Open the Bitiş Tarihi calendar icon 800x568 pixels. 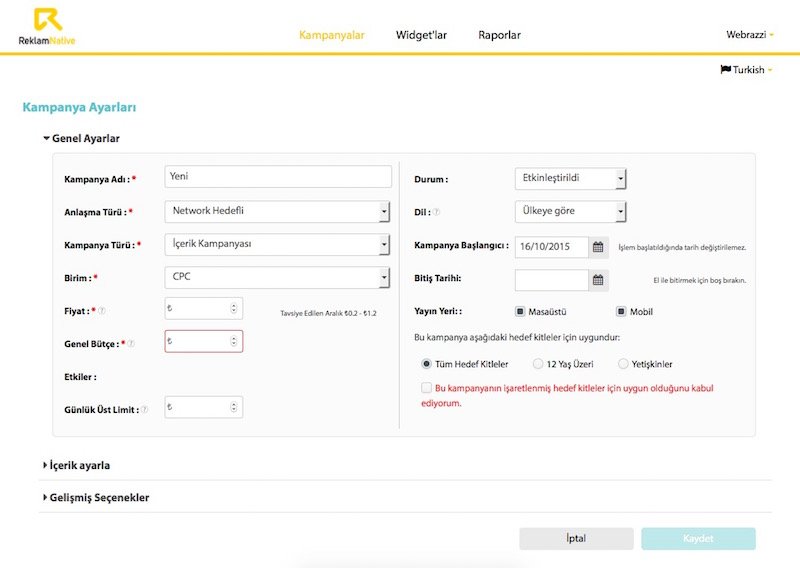[x=598, y=280]
